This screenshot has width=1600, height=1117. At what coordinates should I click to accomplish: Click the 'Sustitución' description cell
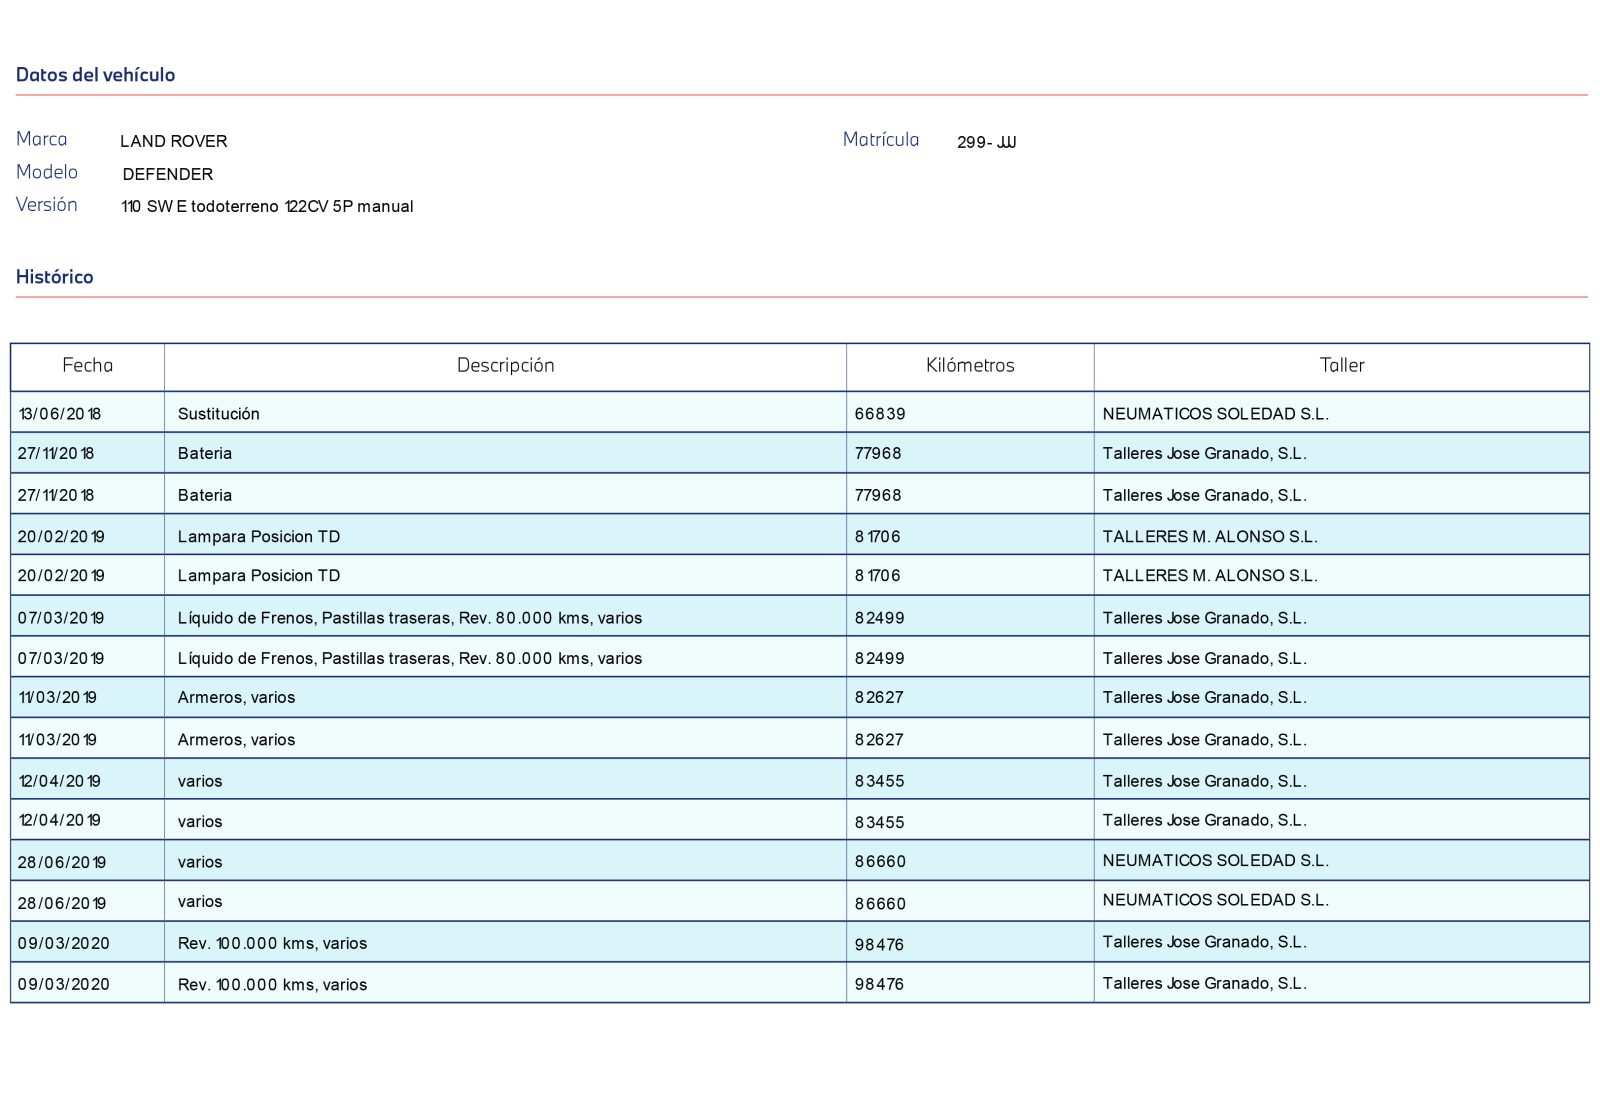[218, 414]
